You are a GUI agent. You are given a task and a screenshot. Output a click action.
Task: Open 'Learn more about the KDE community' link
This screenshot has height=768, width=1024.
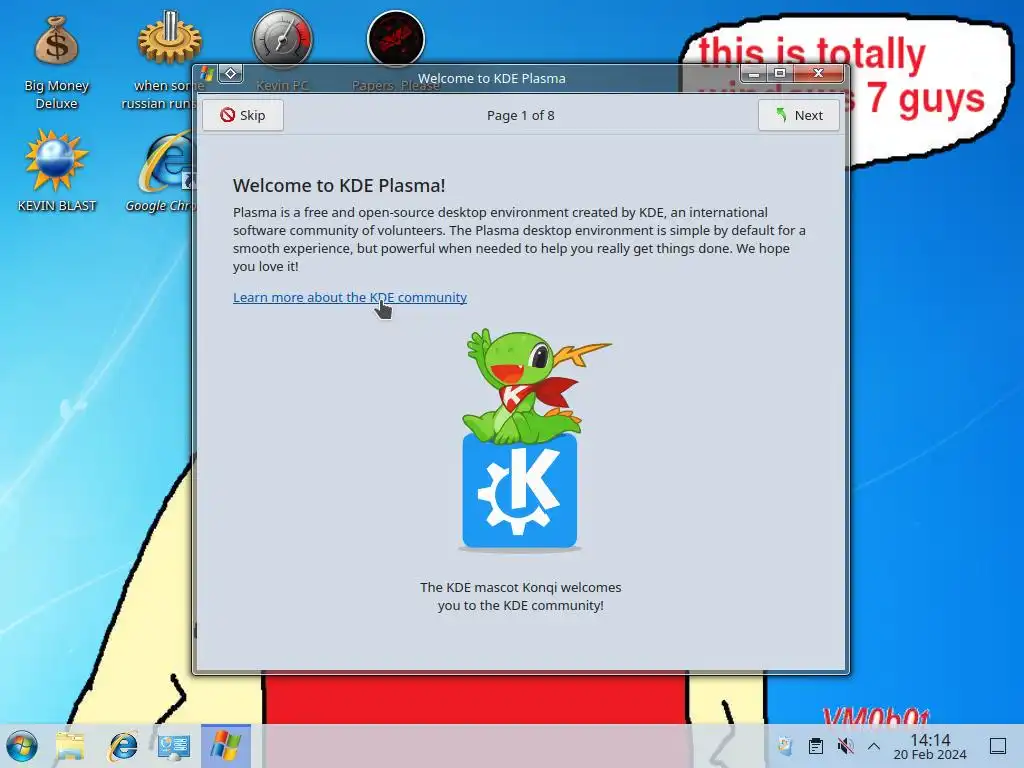point(350,297)
